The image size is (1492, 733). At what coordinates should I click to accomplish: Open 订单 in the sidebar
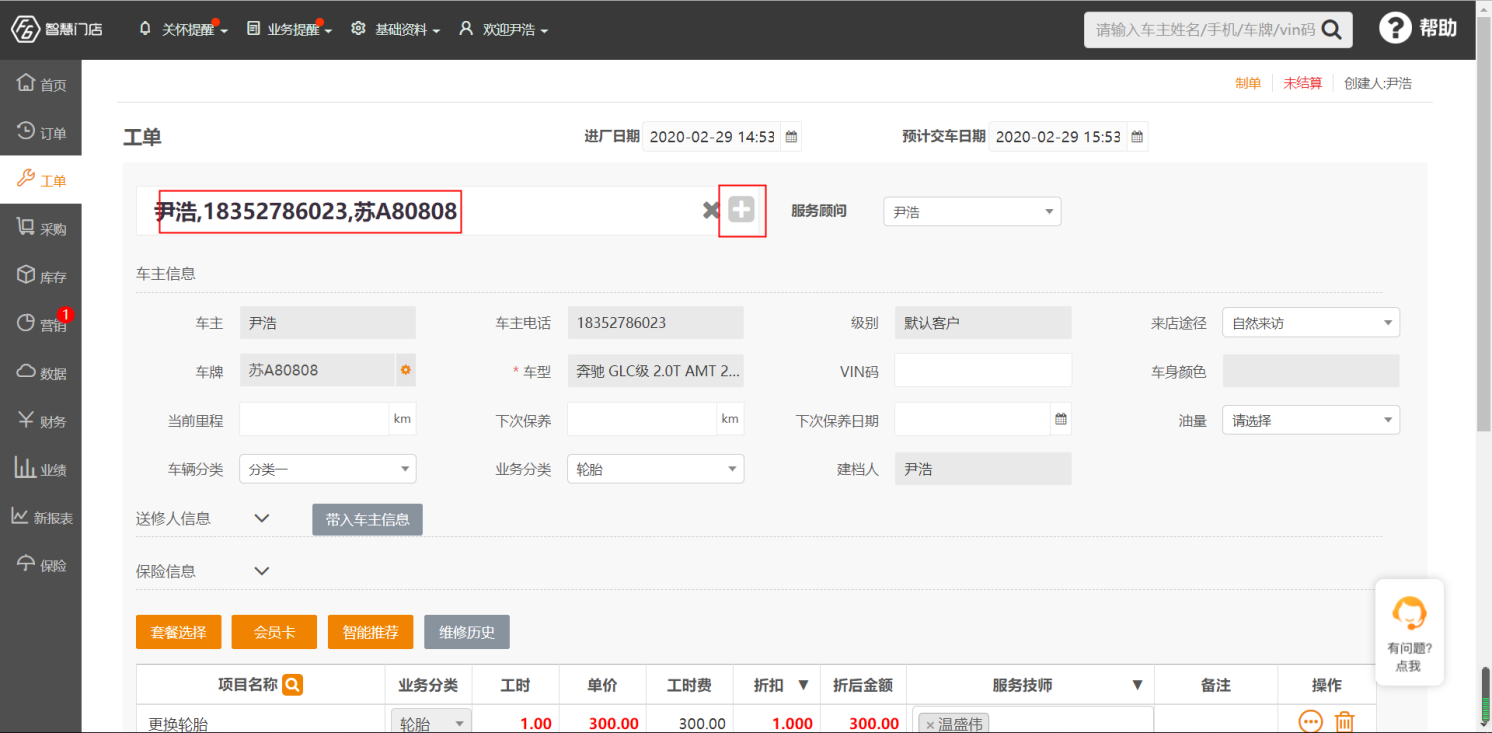(41, 132)
